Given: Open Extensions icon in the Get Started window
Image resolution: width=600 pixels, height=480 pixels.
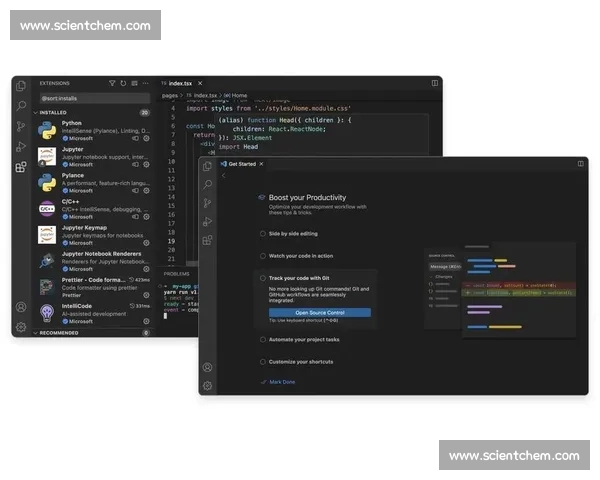Looking at the screenshot, I should pyautogui.click(x=207, y=240).
